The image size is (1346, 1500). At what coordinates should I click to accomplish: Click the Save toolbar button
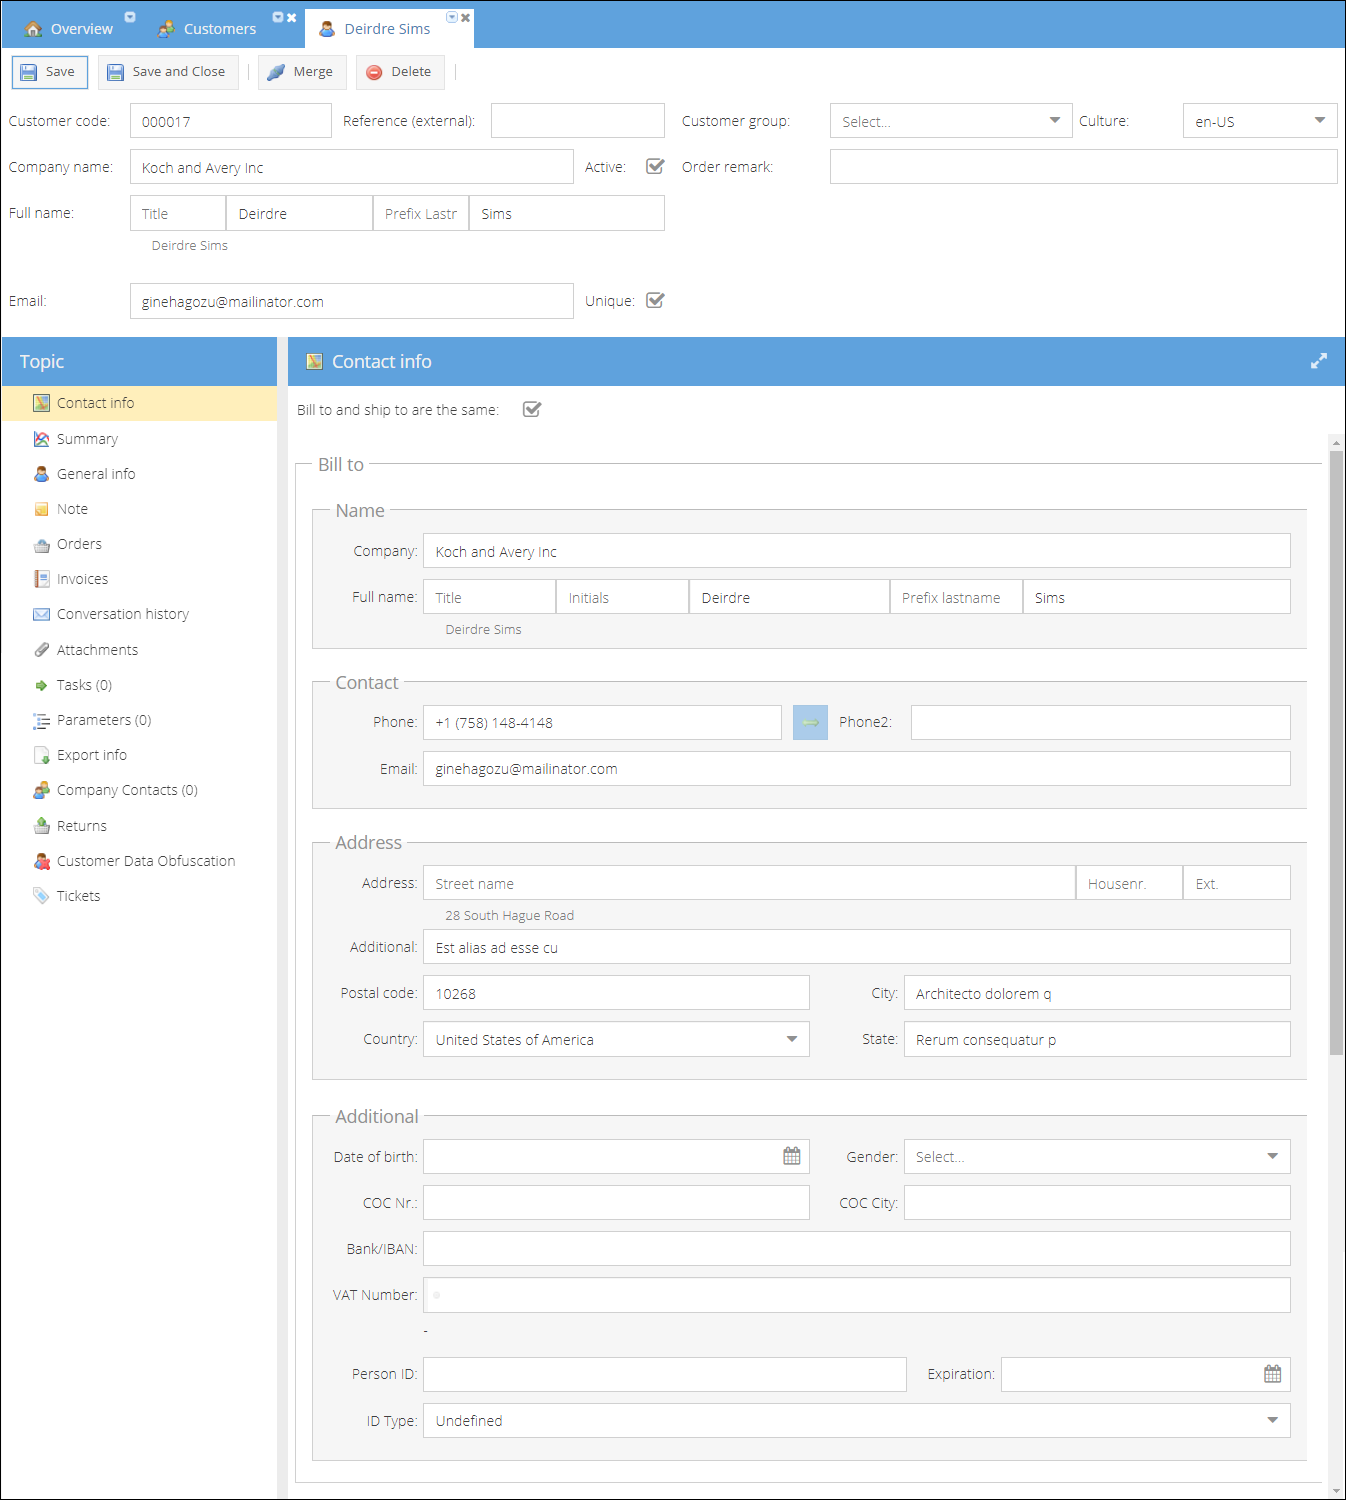(50, 72)
